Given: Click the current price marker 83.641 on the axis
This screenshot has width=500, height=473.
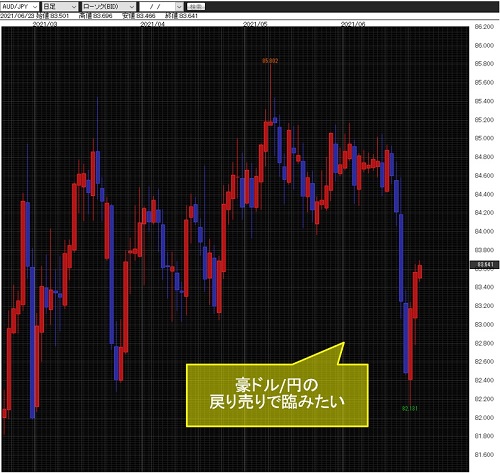Looking at the screenshot, I should click(x=485, y=265).
